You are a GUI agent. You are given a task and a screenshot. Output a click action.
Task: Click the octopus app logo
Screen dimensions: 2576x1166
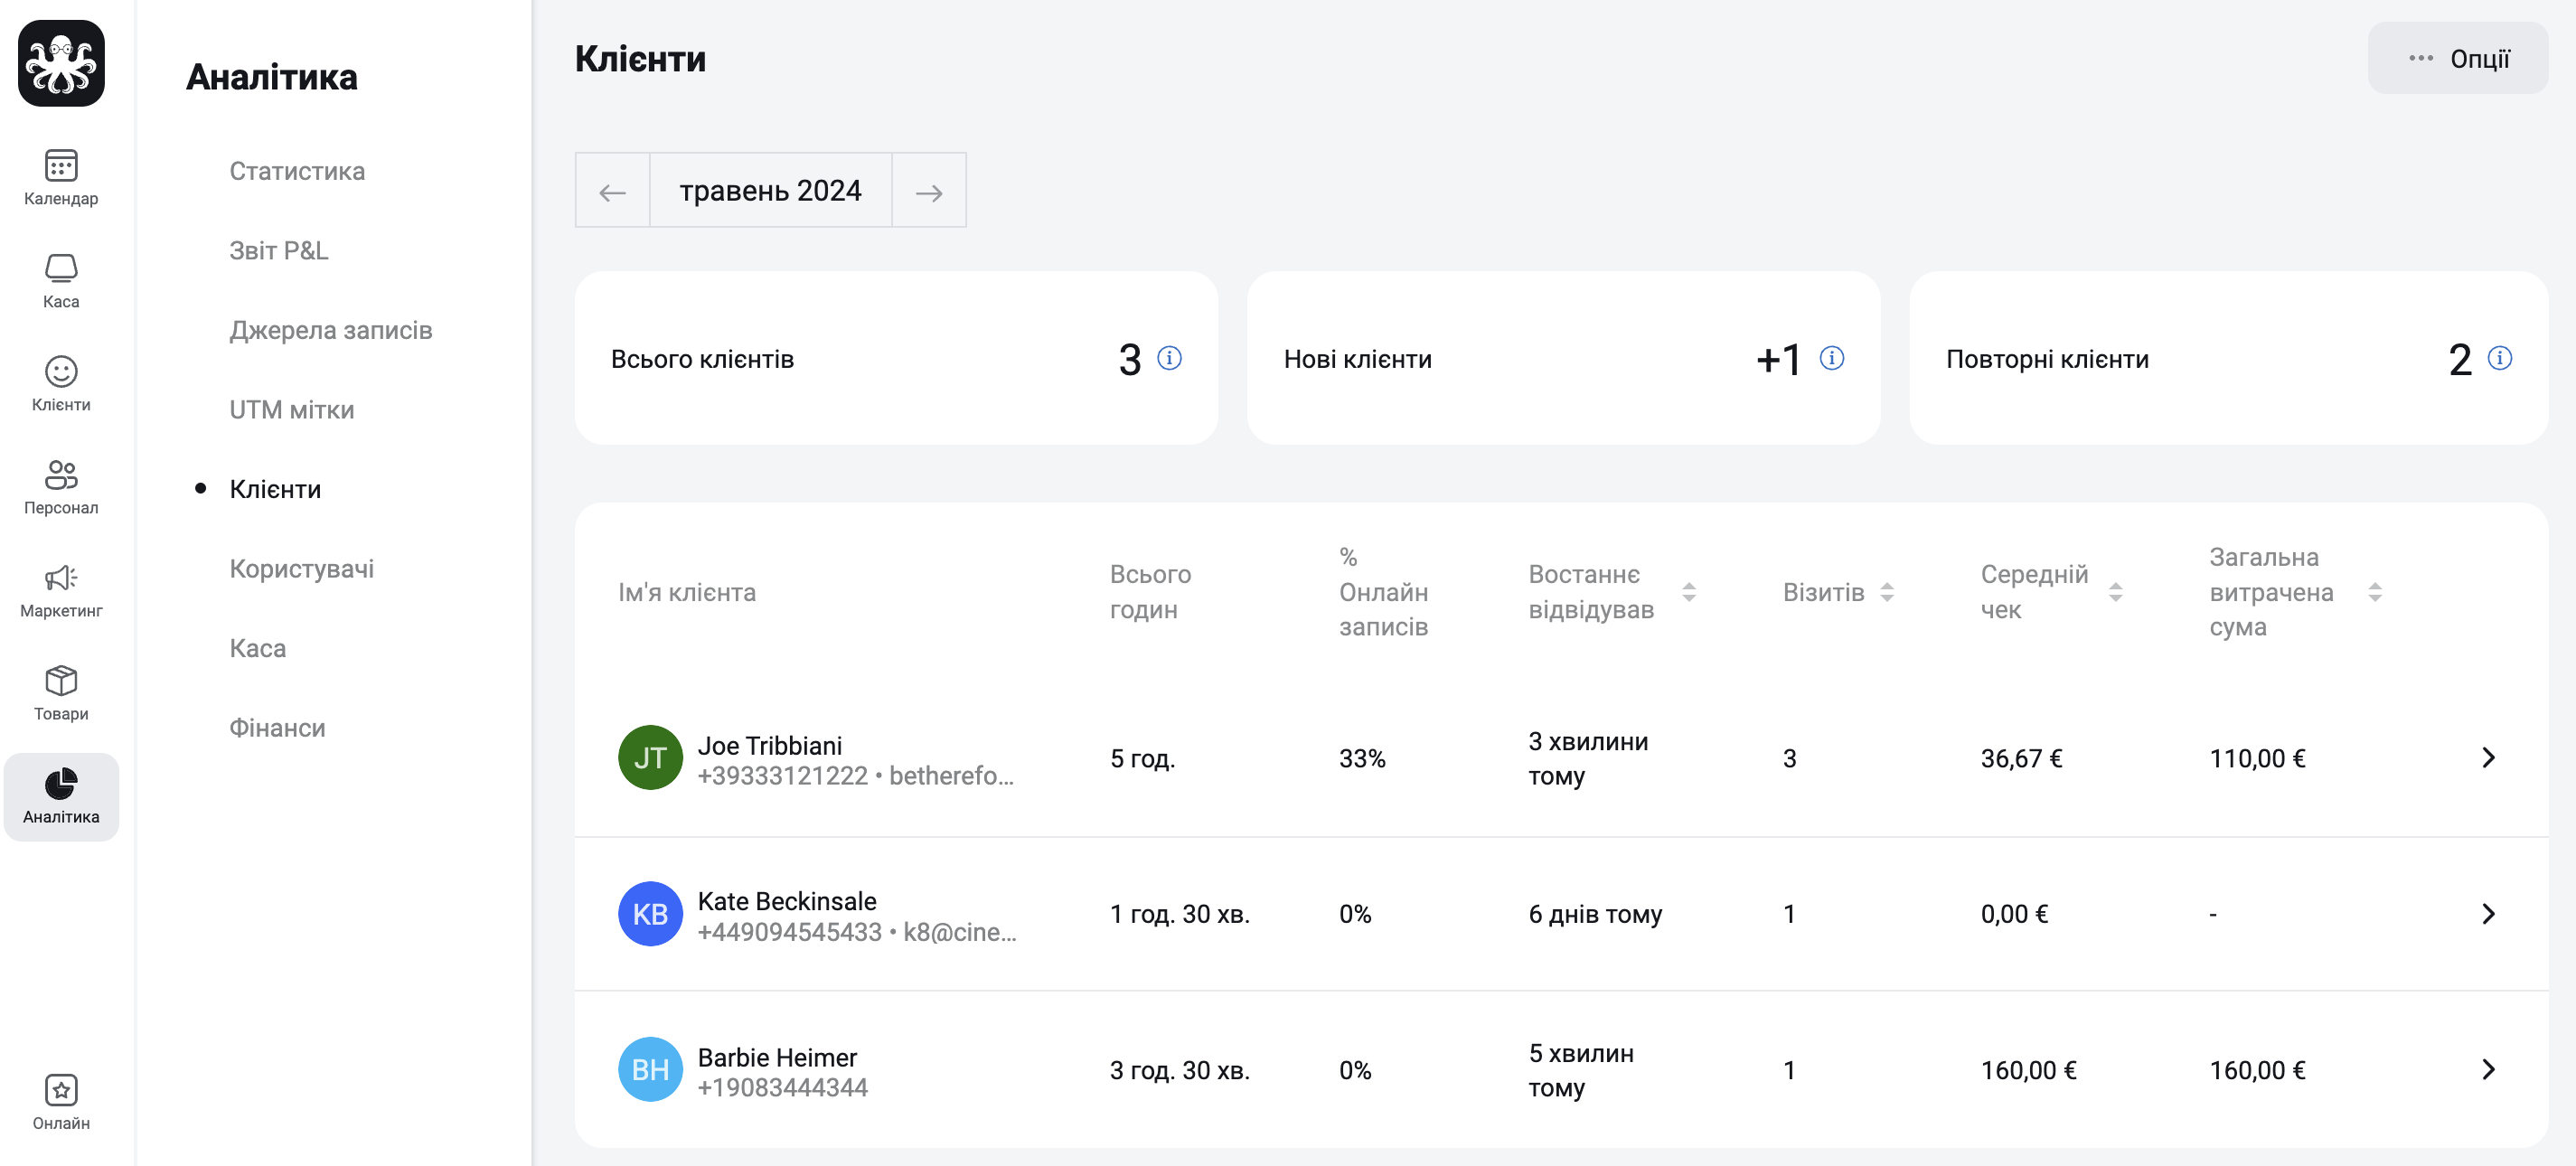61,63
